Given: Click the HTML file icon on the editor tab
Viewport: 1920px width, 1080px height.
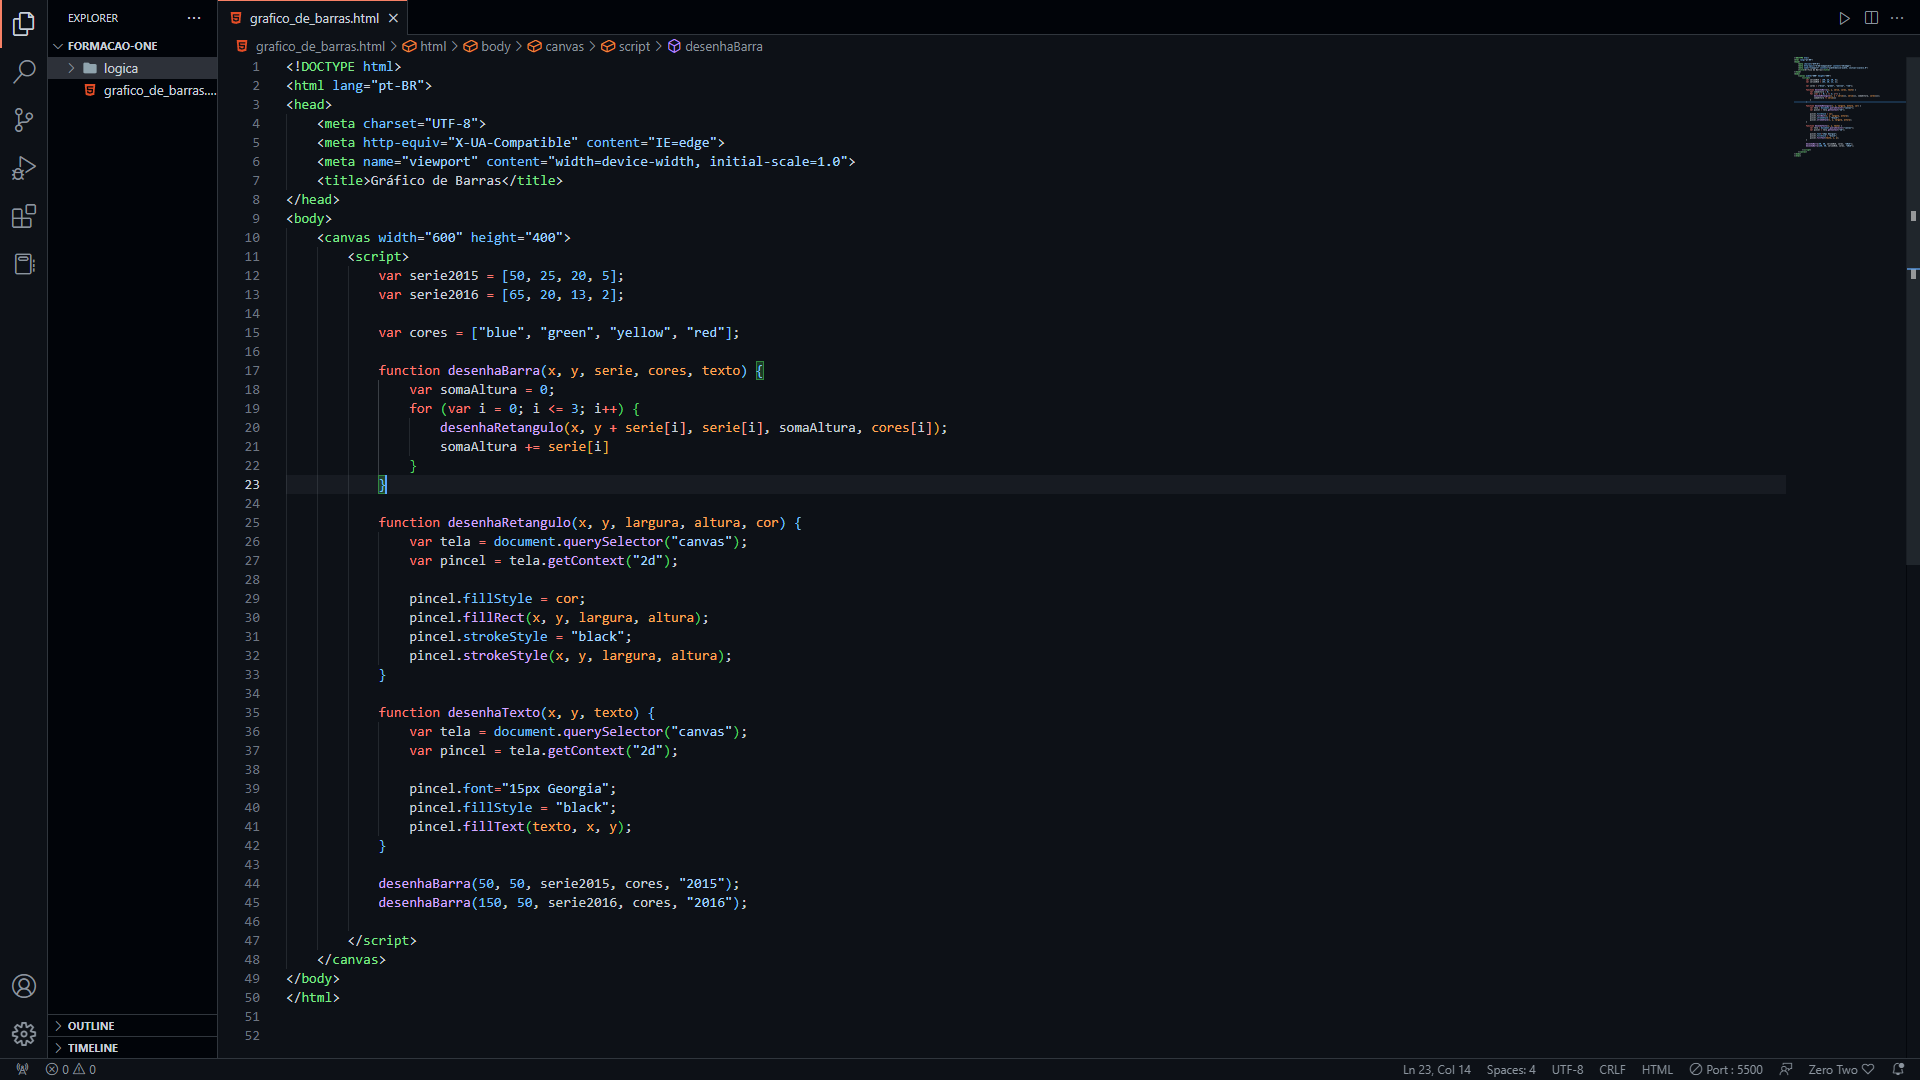Looking at the screenshot, I should pos(236,18).
